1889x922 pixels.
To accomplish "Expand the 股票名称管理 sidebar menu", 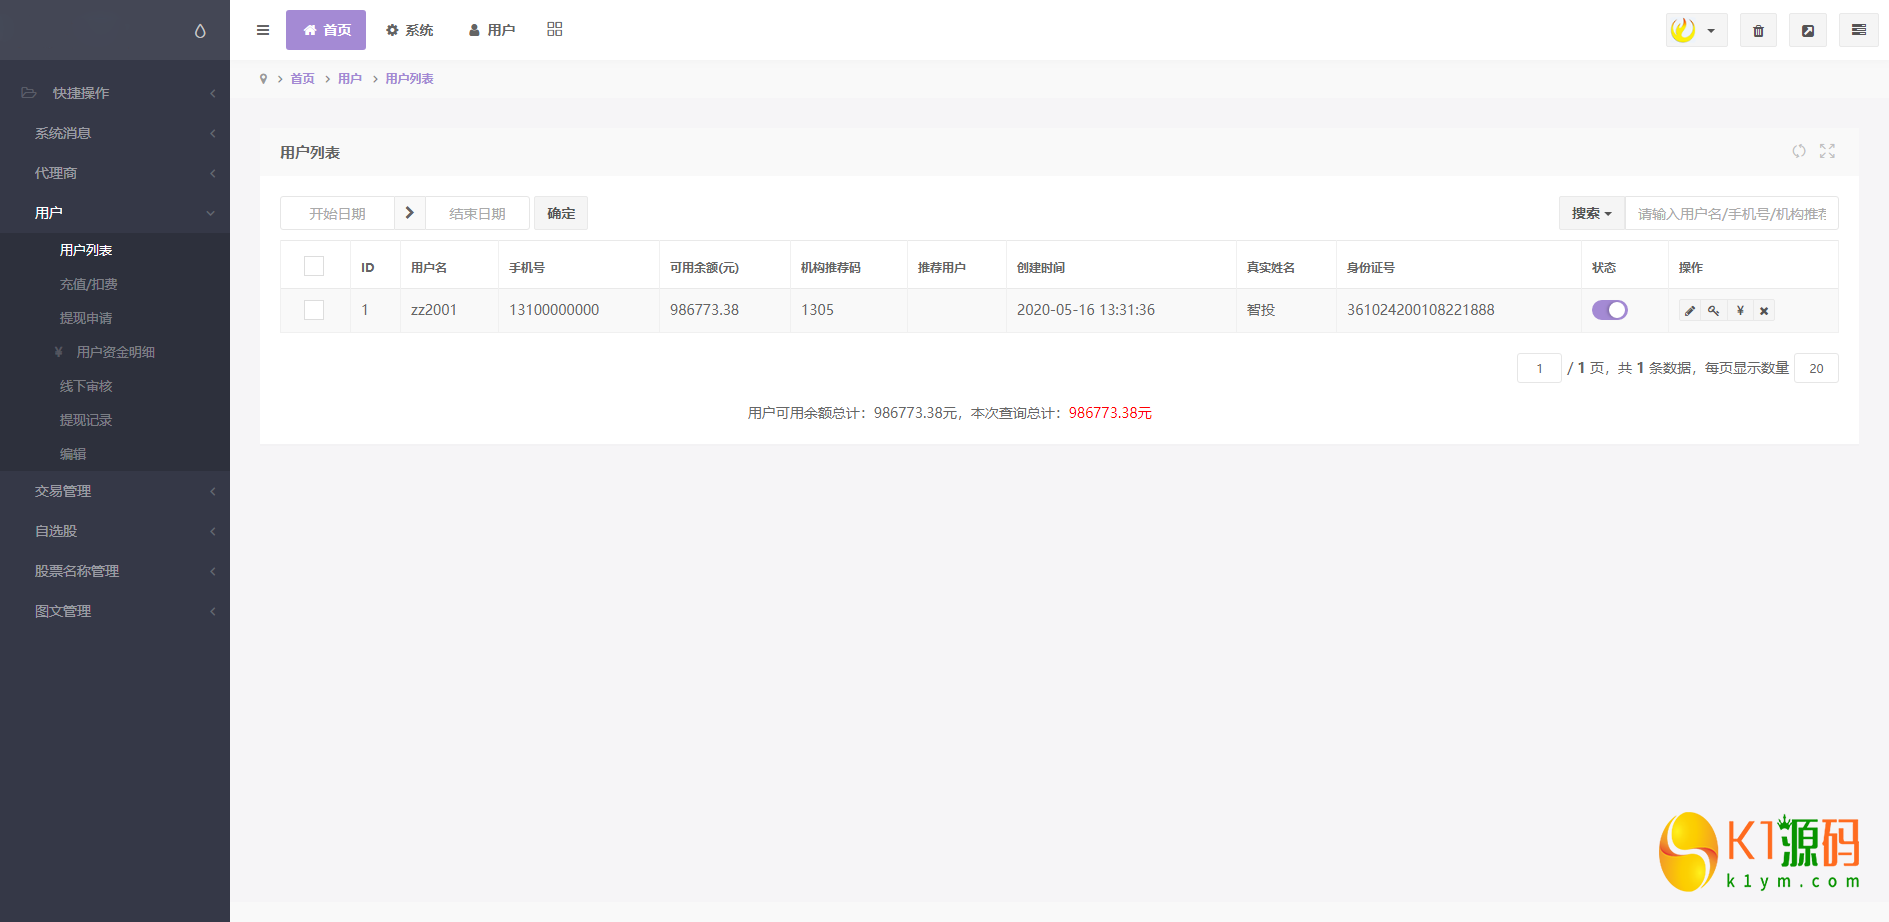I will click(115, 571).
